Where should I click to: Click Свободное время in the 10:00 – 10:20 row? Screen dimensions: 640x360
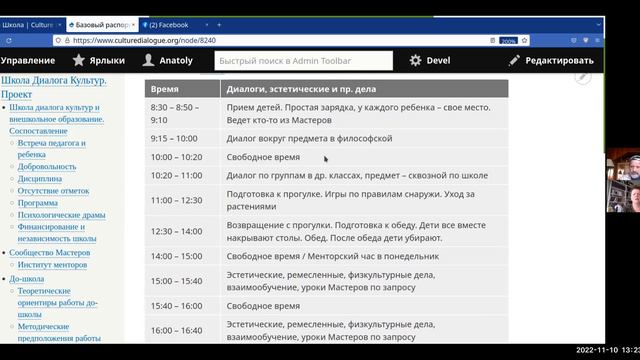point(263,157)
